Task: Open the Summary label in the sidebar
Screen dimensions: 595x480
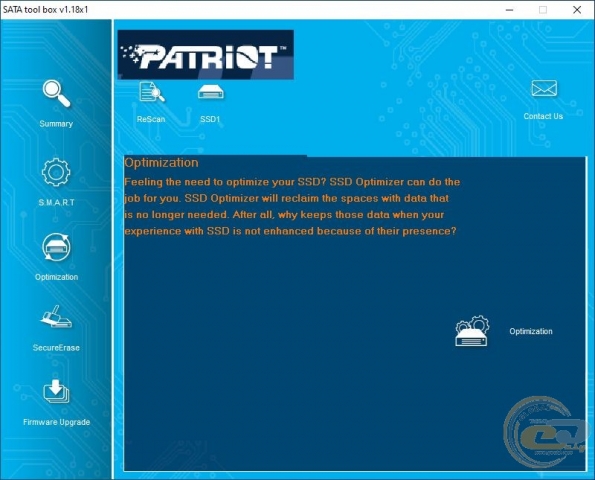Action: pos(56,124)
